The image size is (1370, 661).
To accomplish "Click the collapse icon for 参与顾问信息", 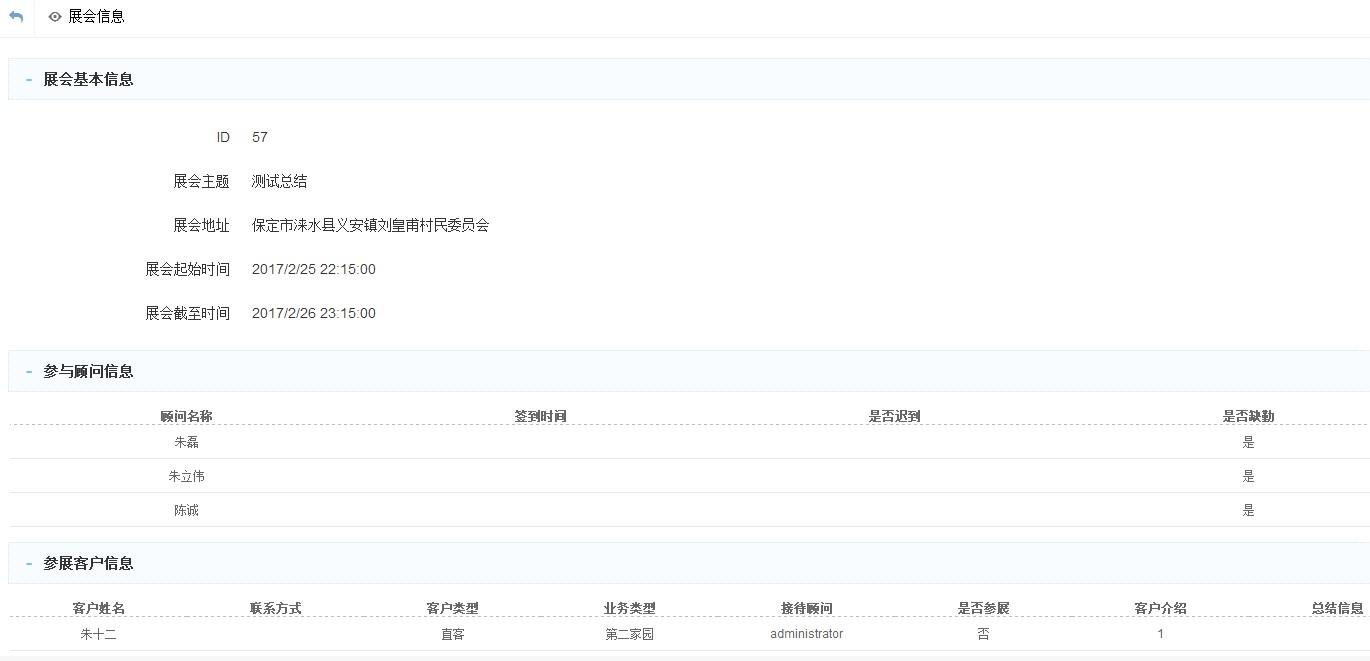I will click(x=27, y=371).
